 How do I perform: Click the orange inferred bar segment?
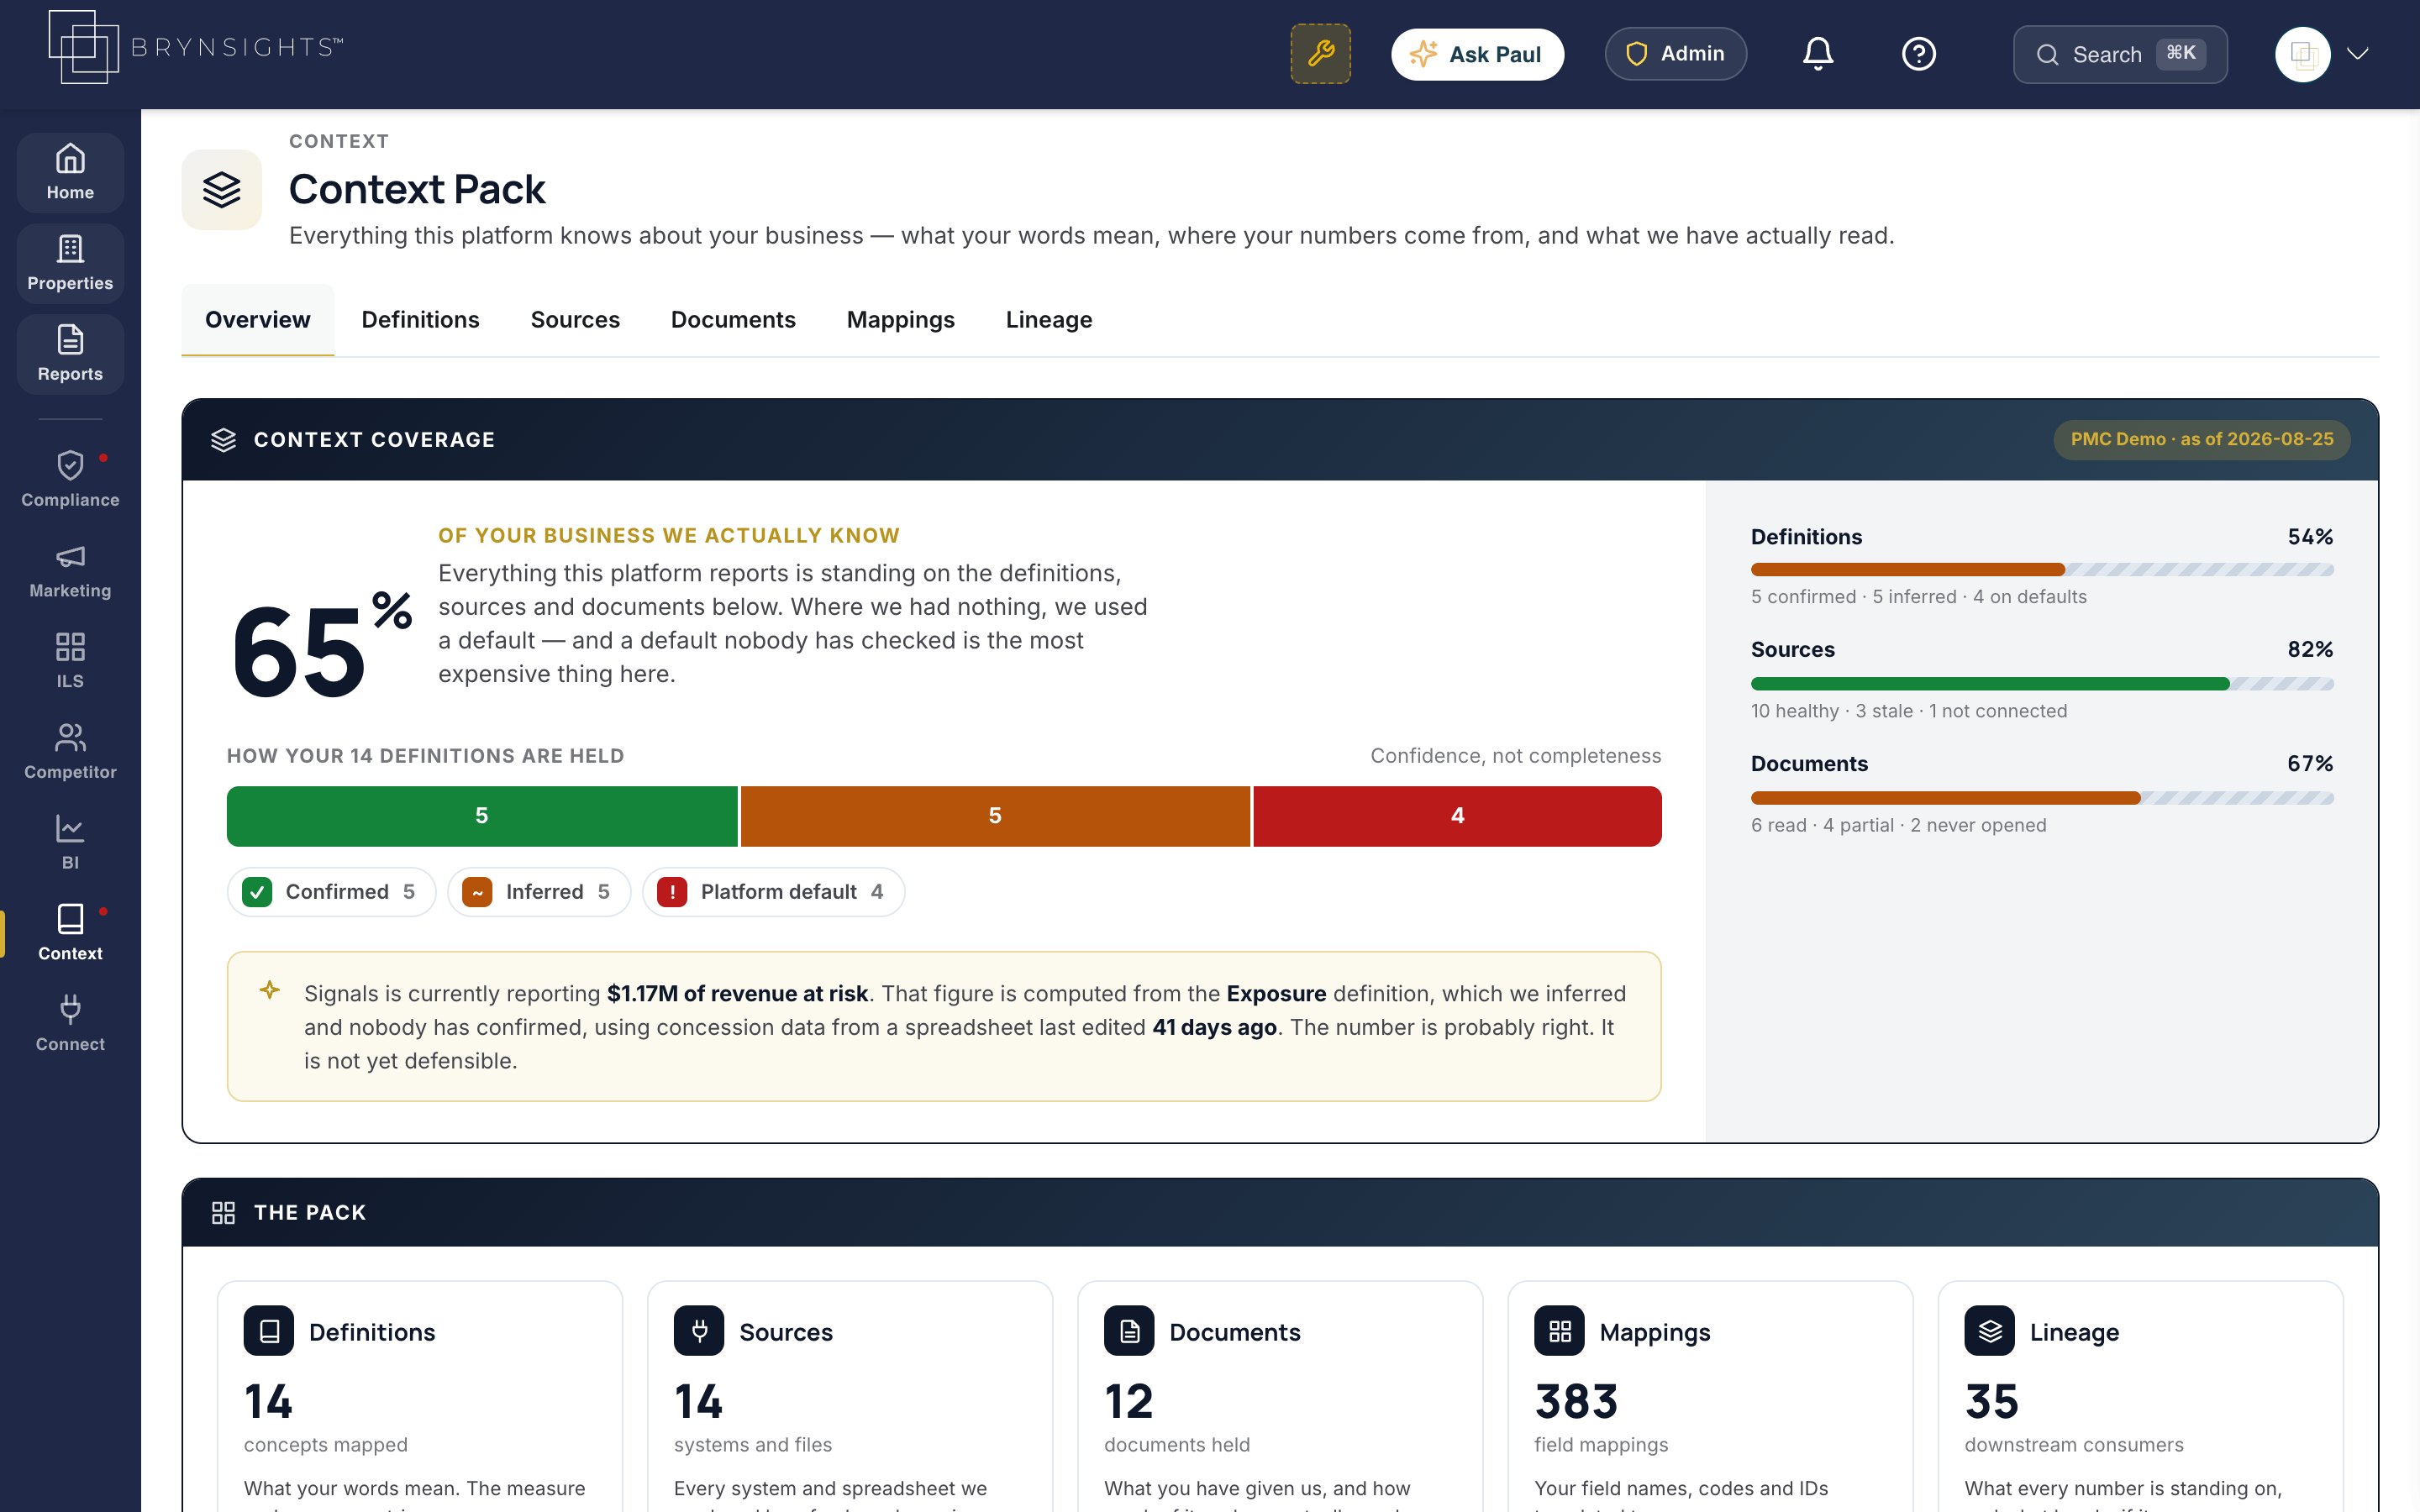(x=995, y=816)
